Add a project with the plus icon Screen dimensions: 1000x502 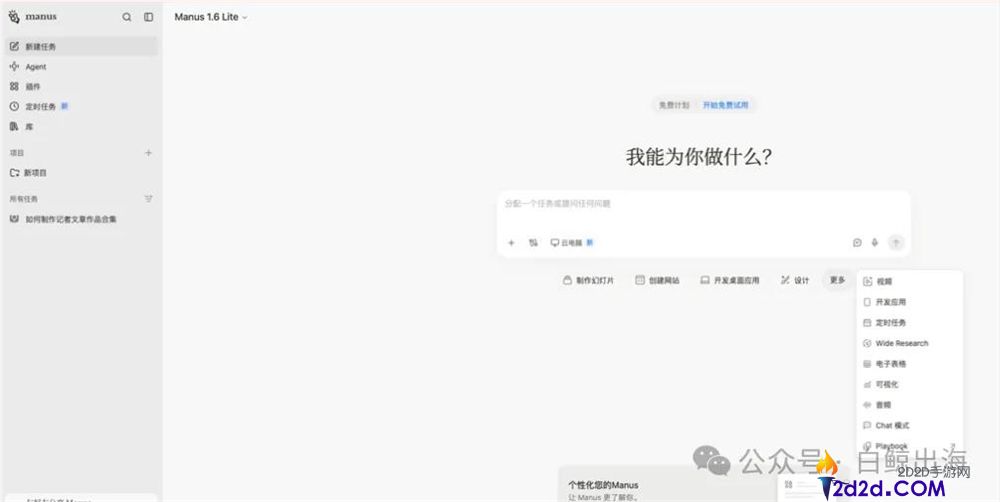pos(149,153)
